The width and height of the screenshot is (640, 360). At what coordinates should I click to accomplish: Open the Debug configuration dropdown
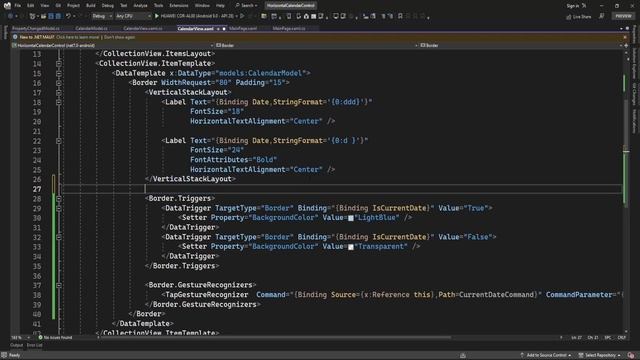[x=102, y=16]
